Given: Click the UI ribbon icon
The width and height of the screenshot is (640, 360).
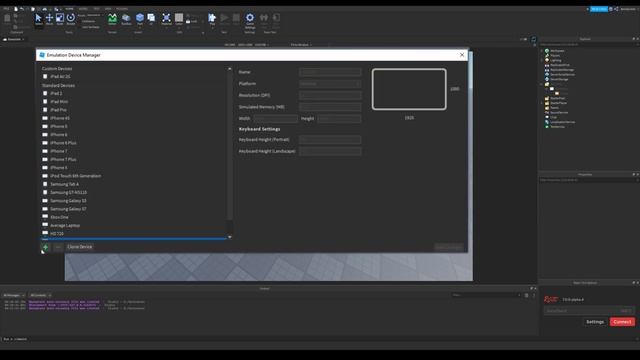Looking at the screenshot, I should click(151, 19).
